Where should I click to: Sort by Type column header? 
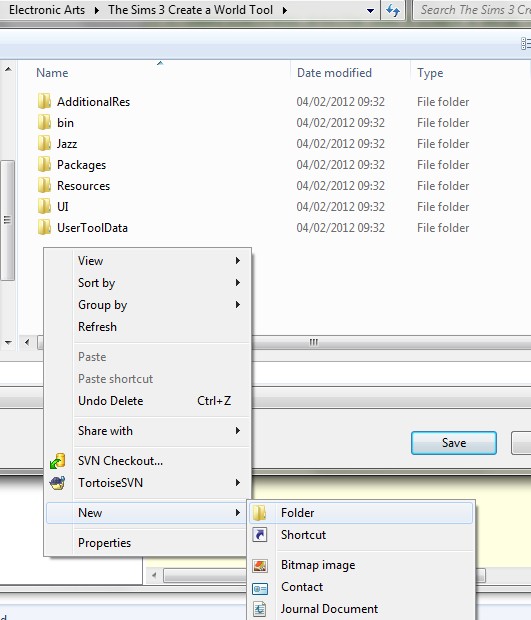coord(430,73)
